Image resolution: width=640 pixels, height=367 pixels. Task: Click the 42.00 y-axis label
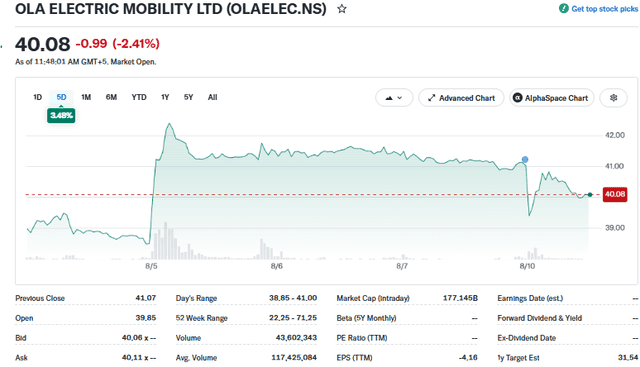click(x=614, y=135)
